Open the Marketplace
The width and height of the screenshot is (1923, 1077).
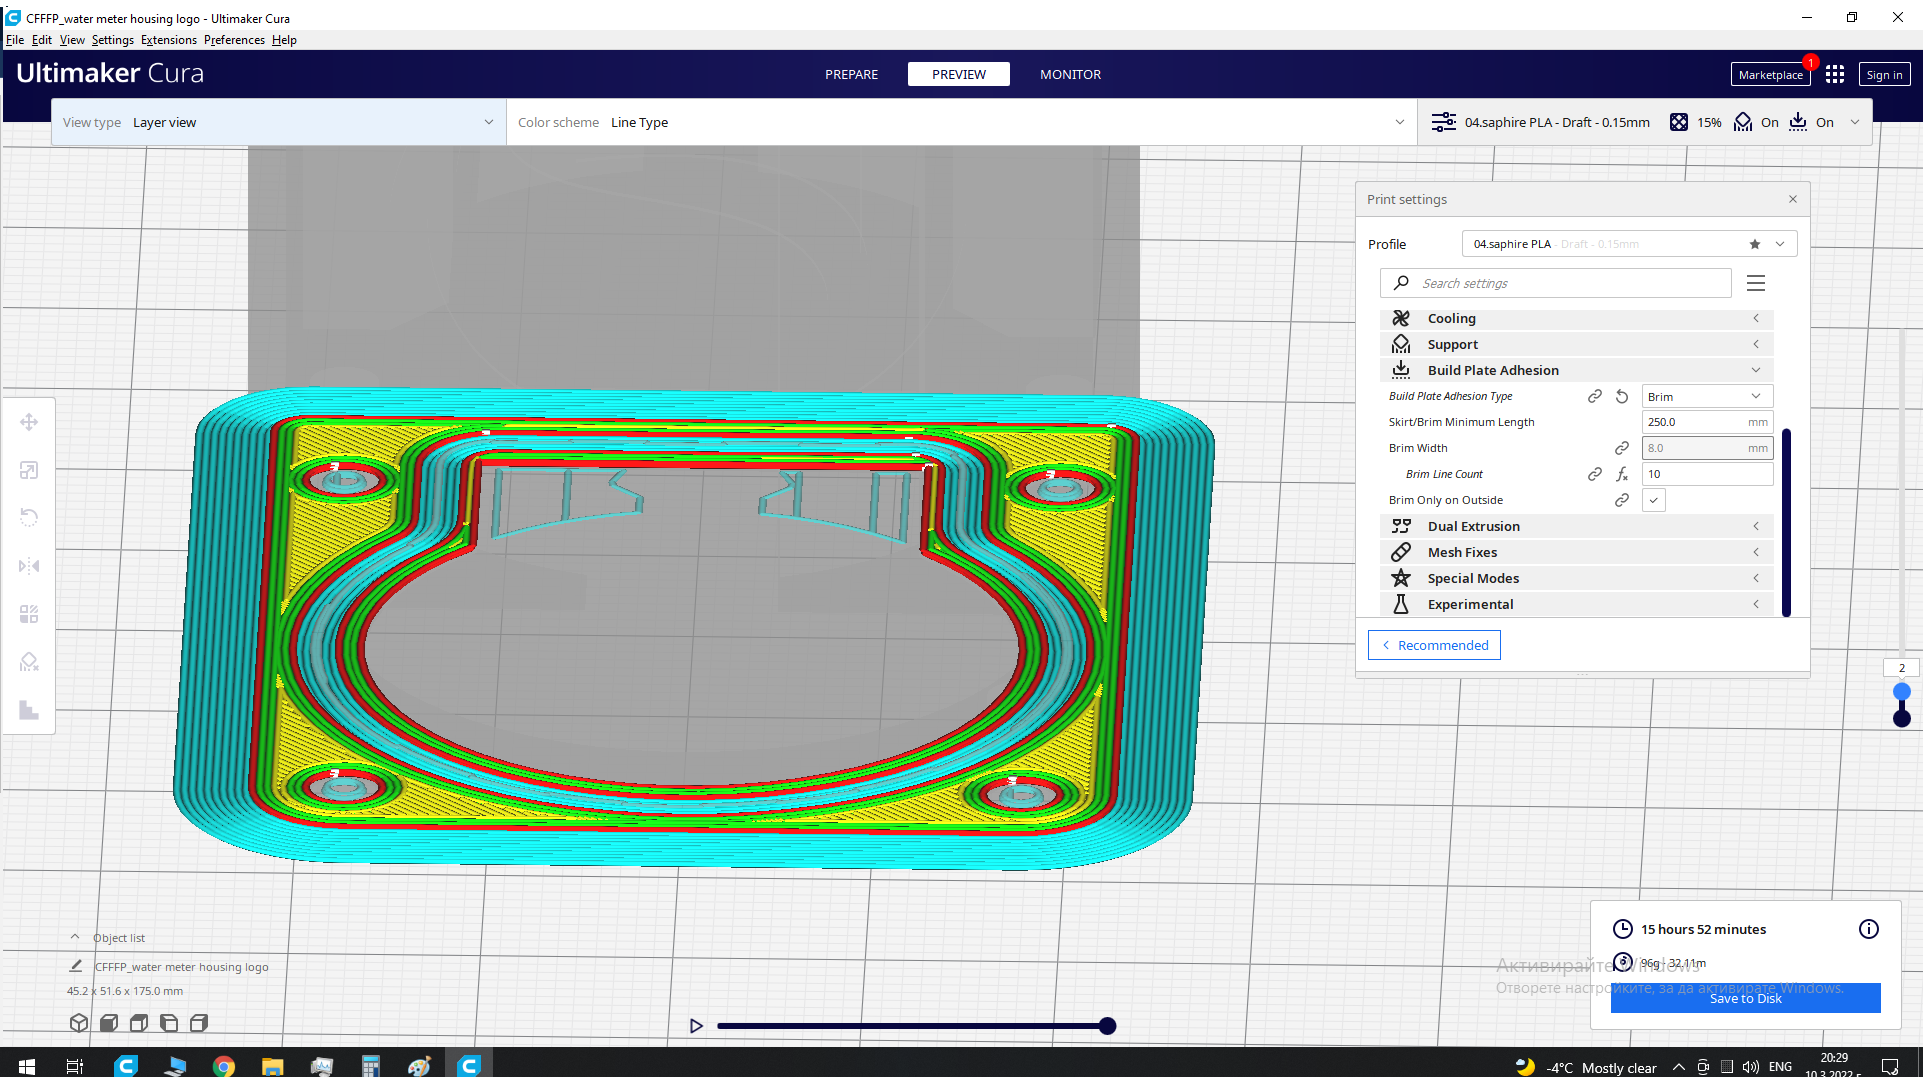(1770, 75)
